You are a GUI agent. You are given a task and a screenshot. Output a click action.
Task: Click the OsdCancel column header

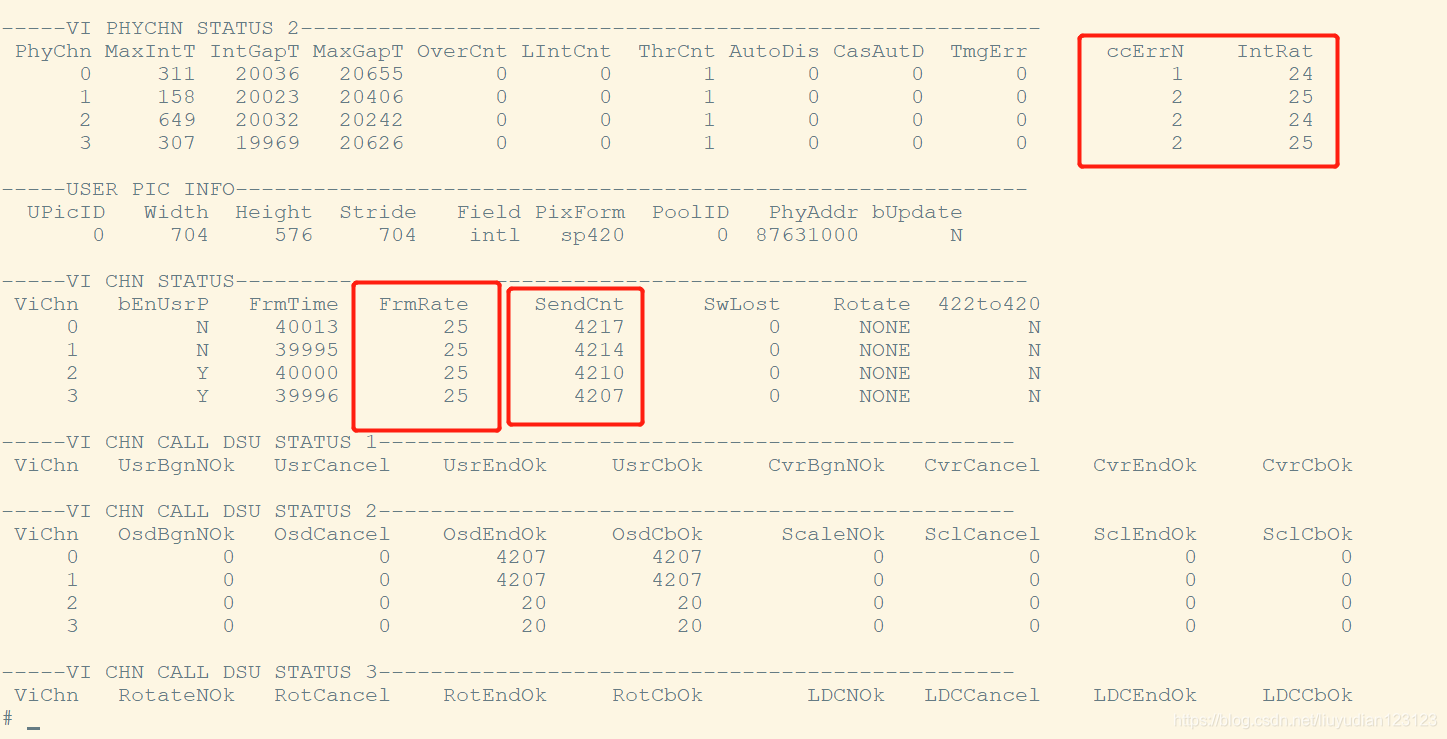pos(332,534)
